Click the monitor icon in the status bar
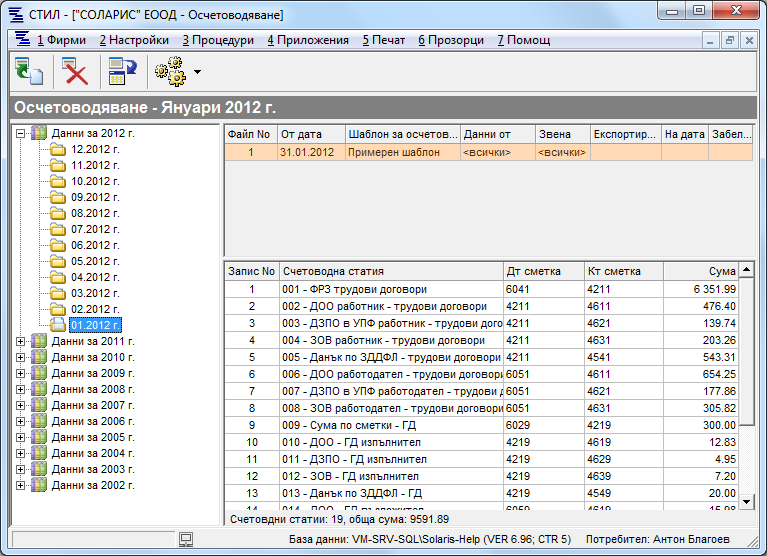 pos(186,539)
